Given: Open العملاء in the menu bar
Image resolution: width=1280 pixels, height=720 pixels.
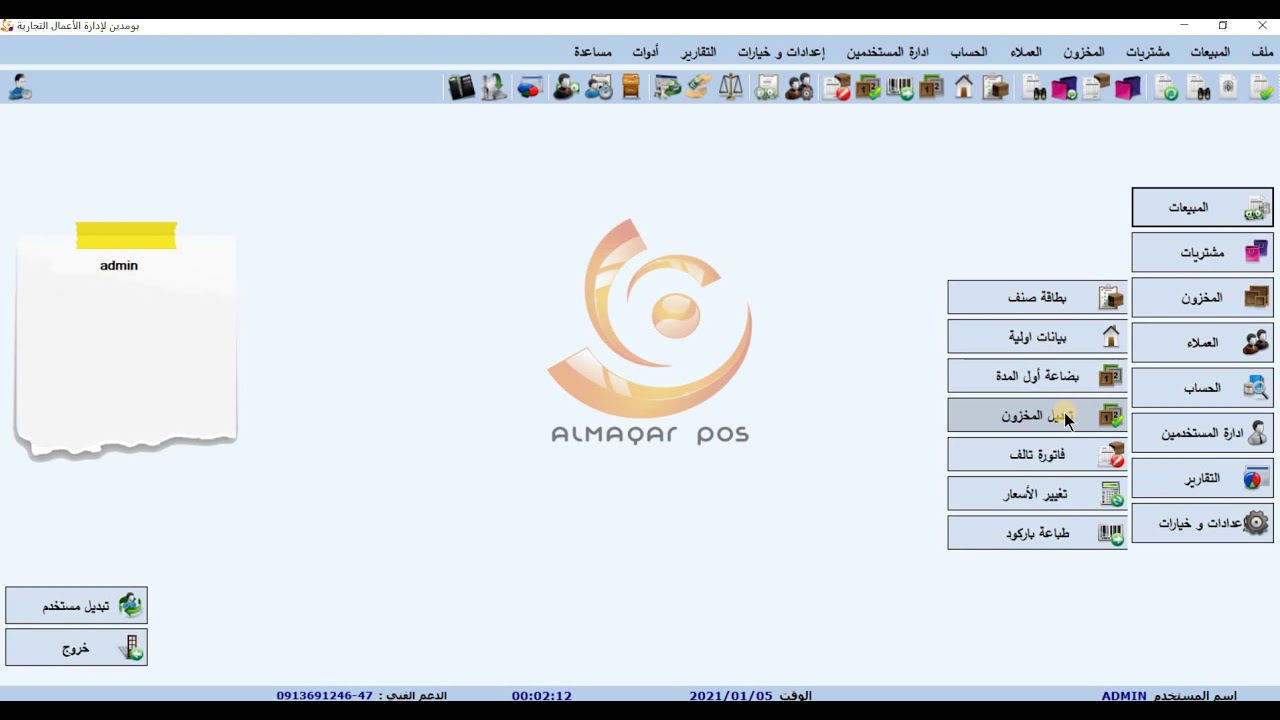Looking at the screenshot, I should [x=1026, y=52].
